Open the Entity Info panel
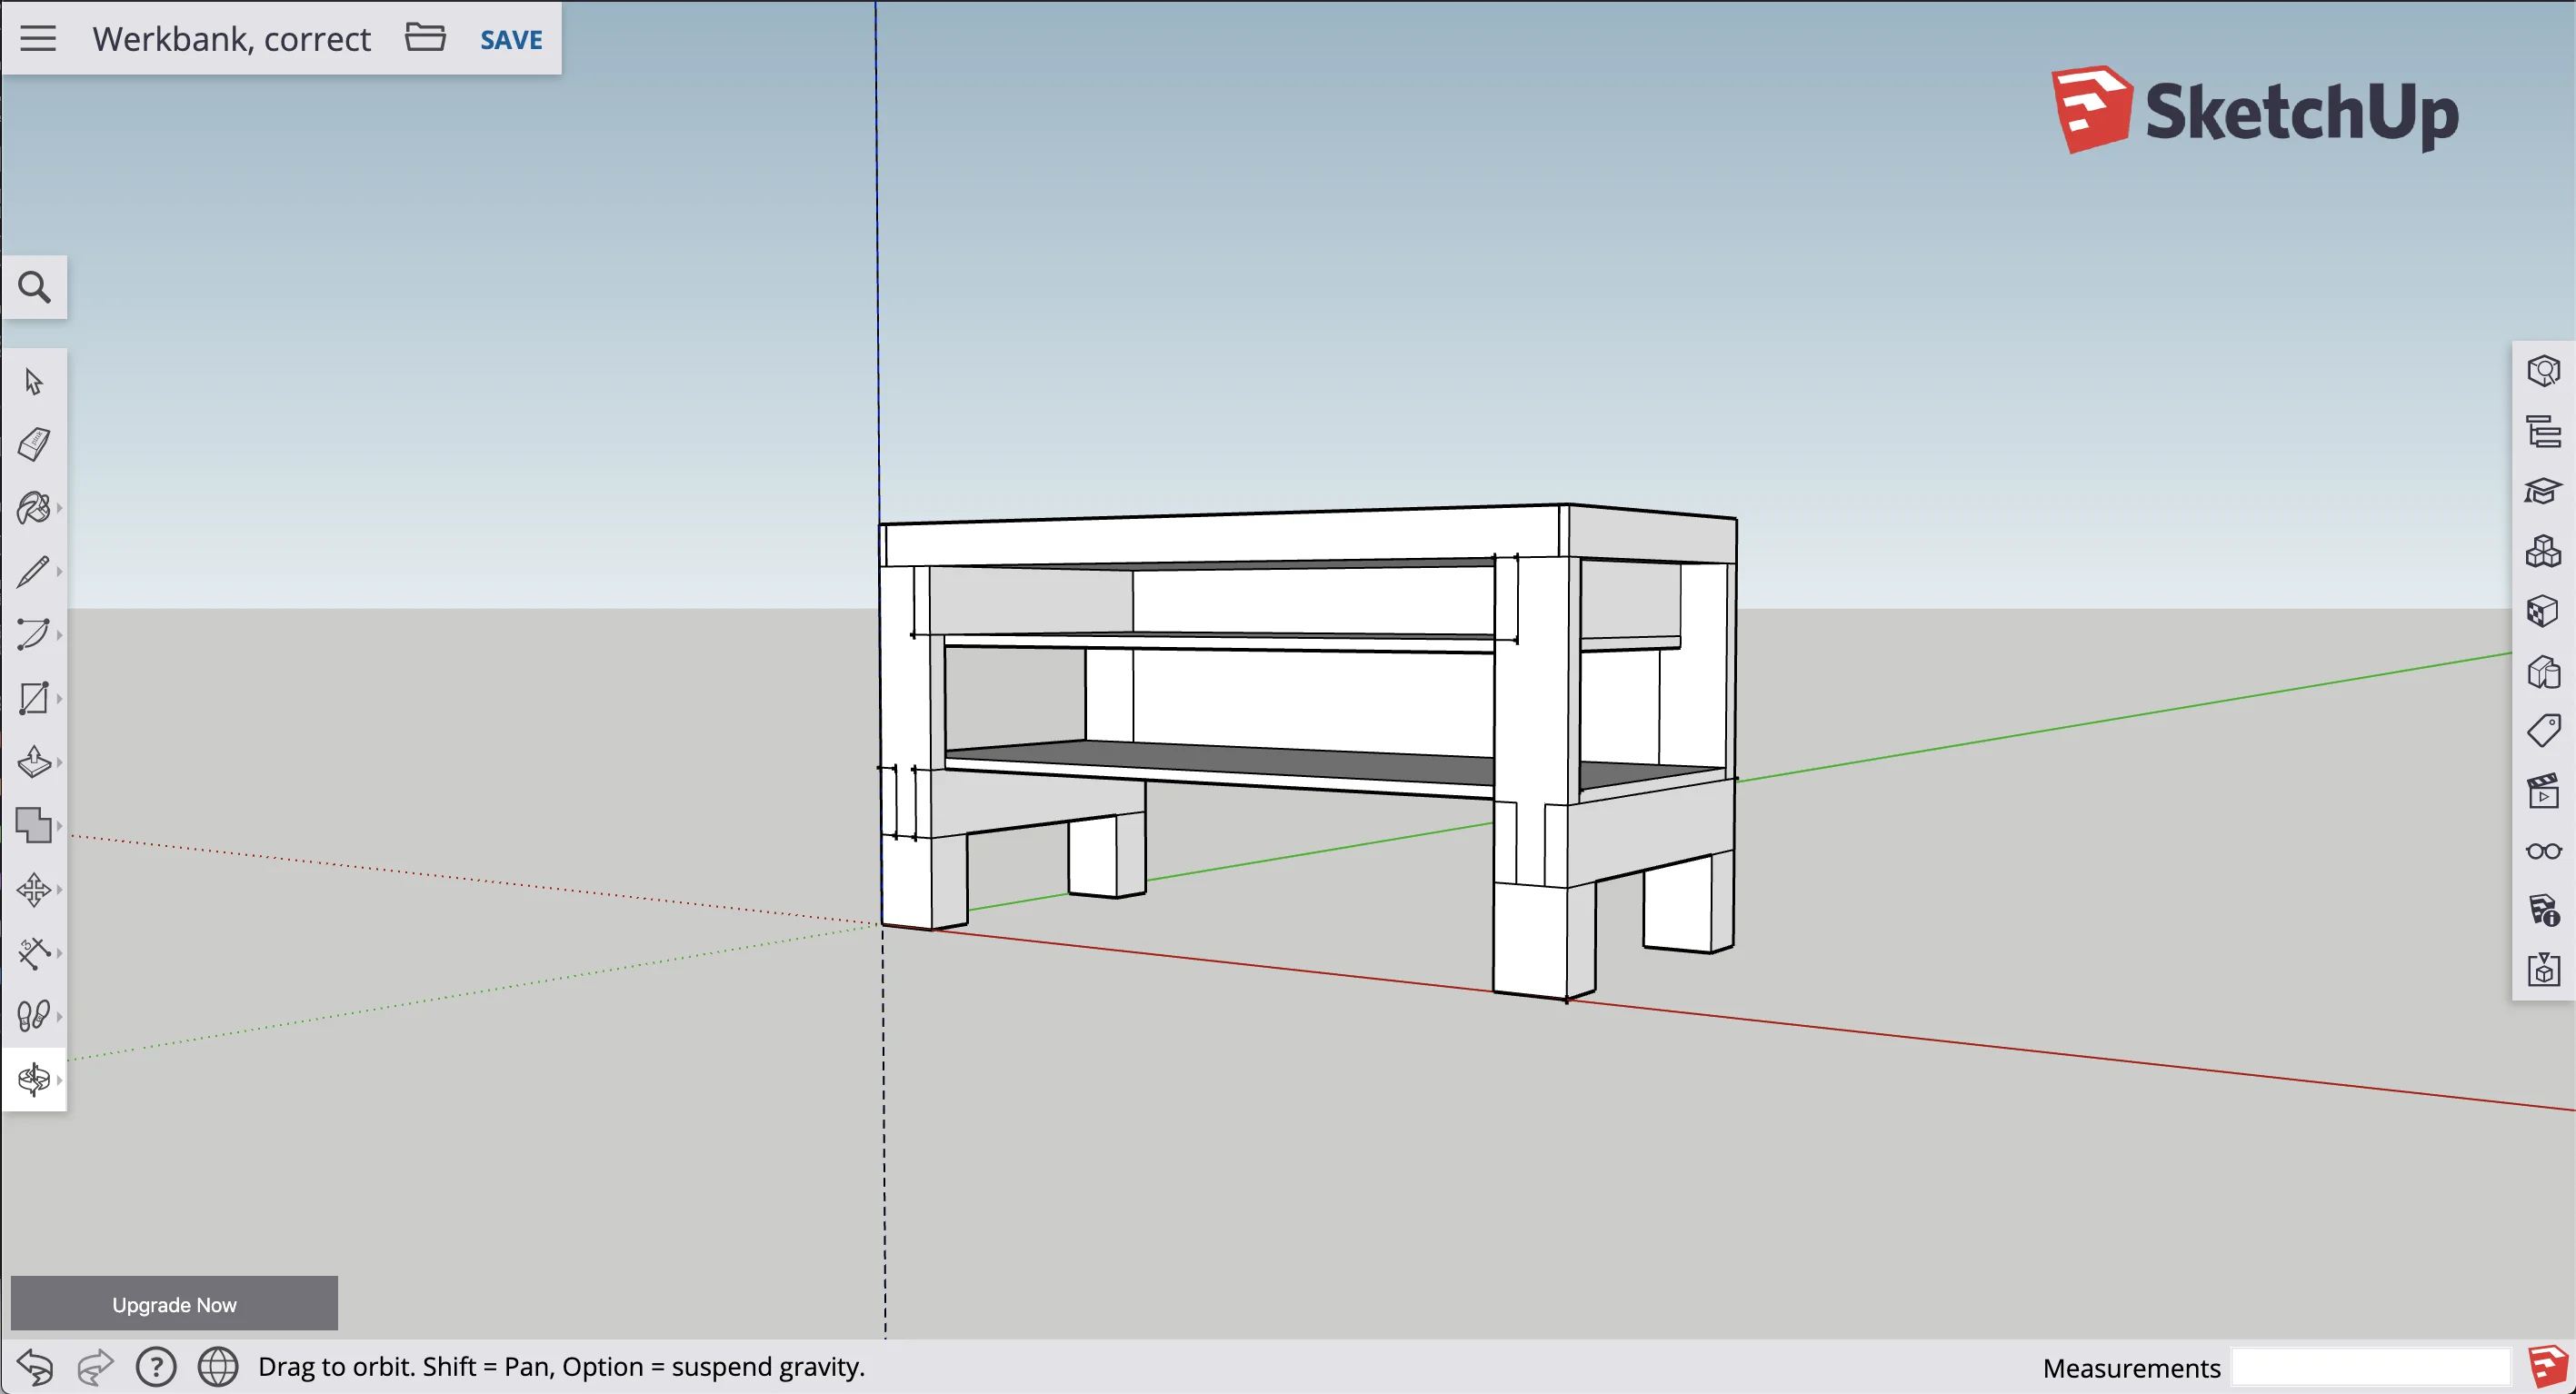This screenshot has width=2576, height=1394. coord(2543,371)
